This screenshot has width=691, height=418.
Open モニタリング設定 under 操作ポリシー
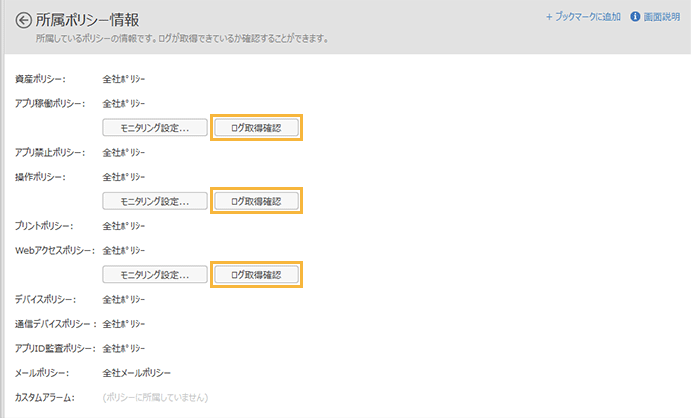pos(155,201)
